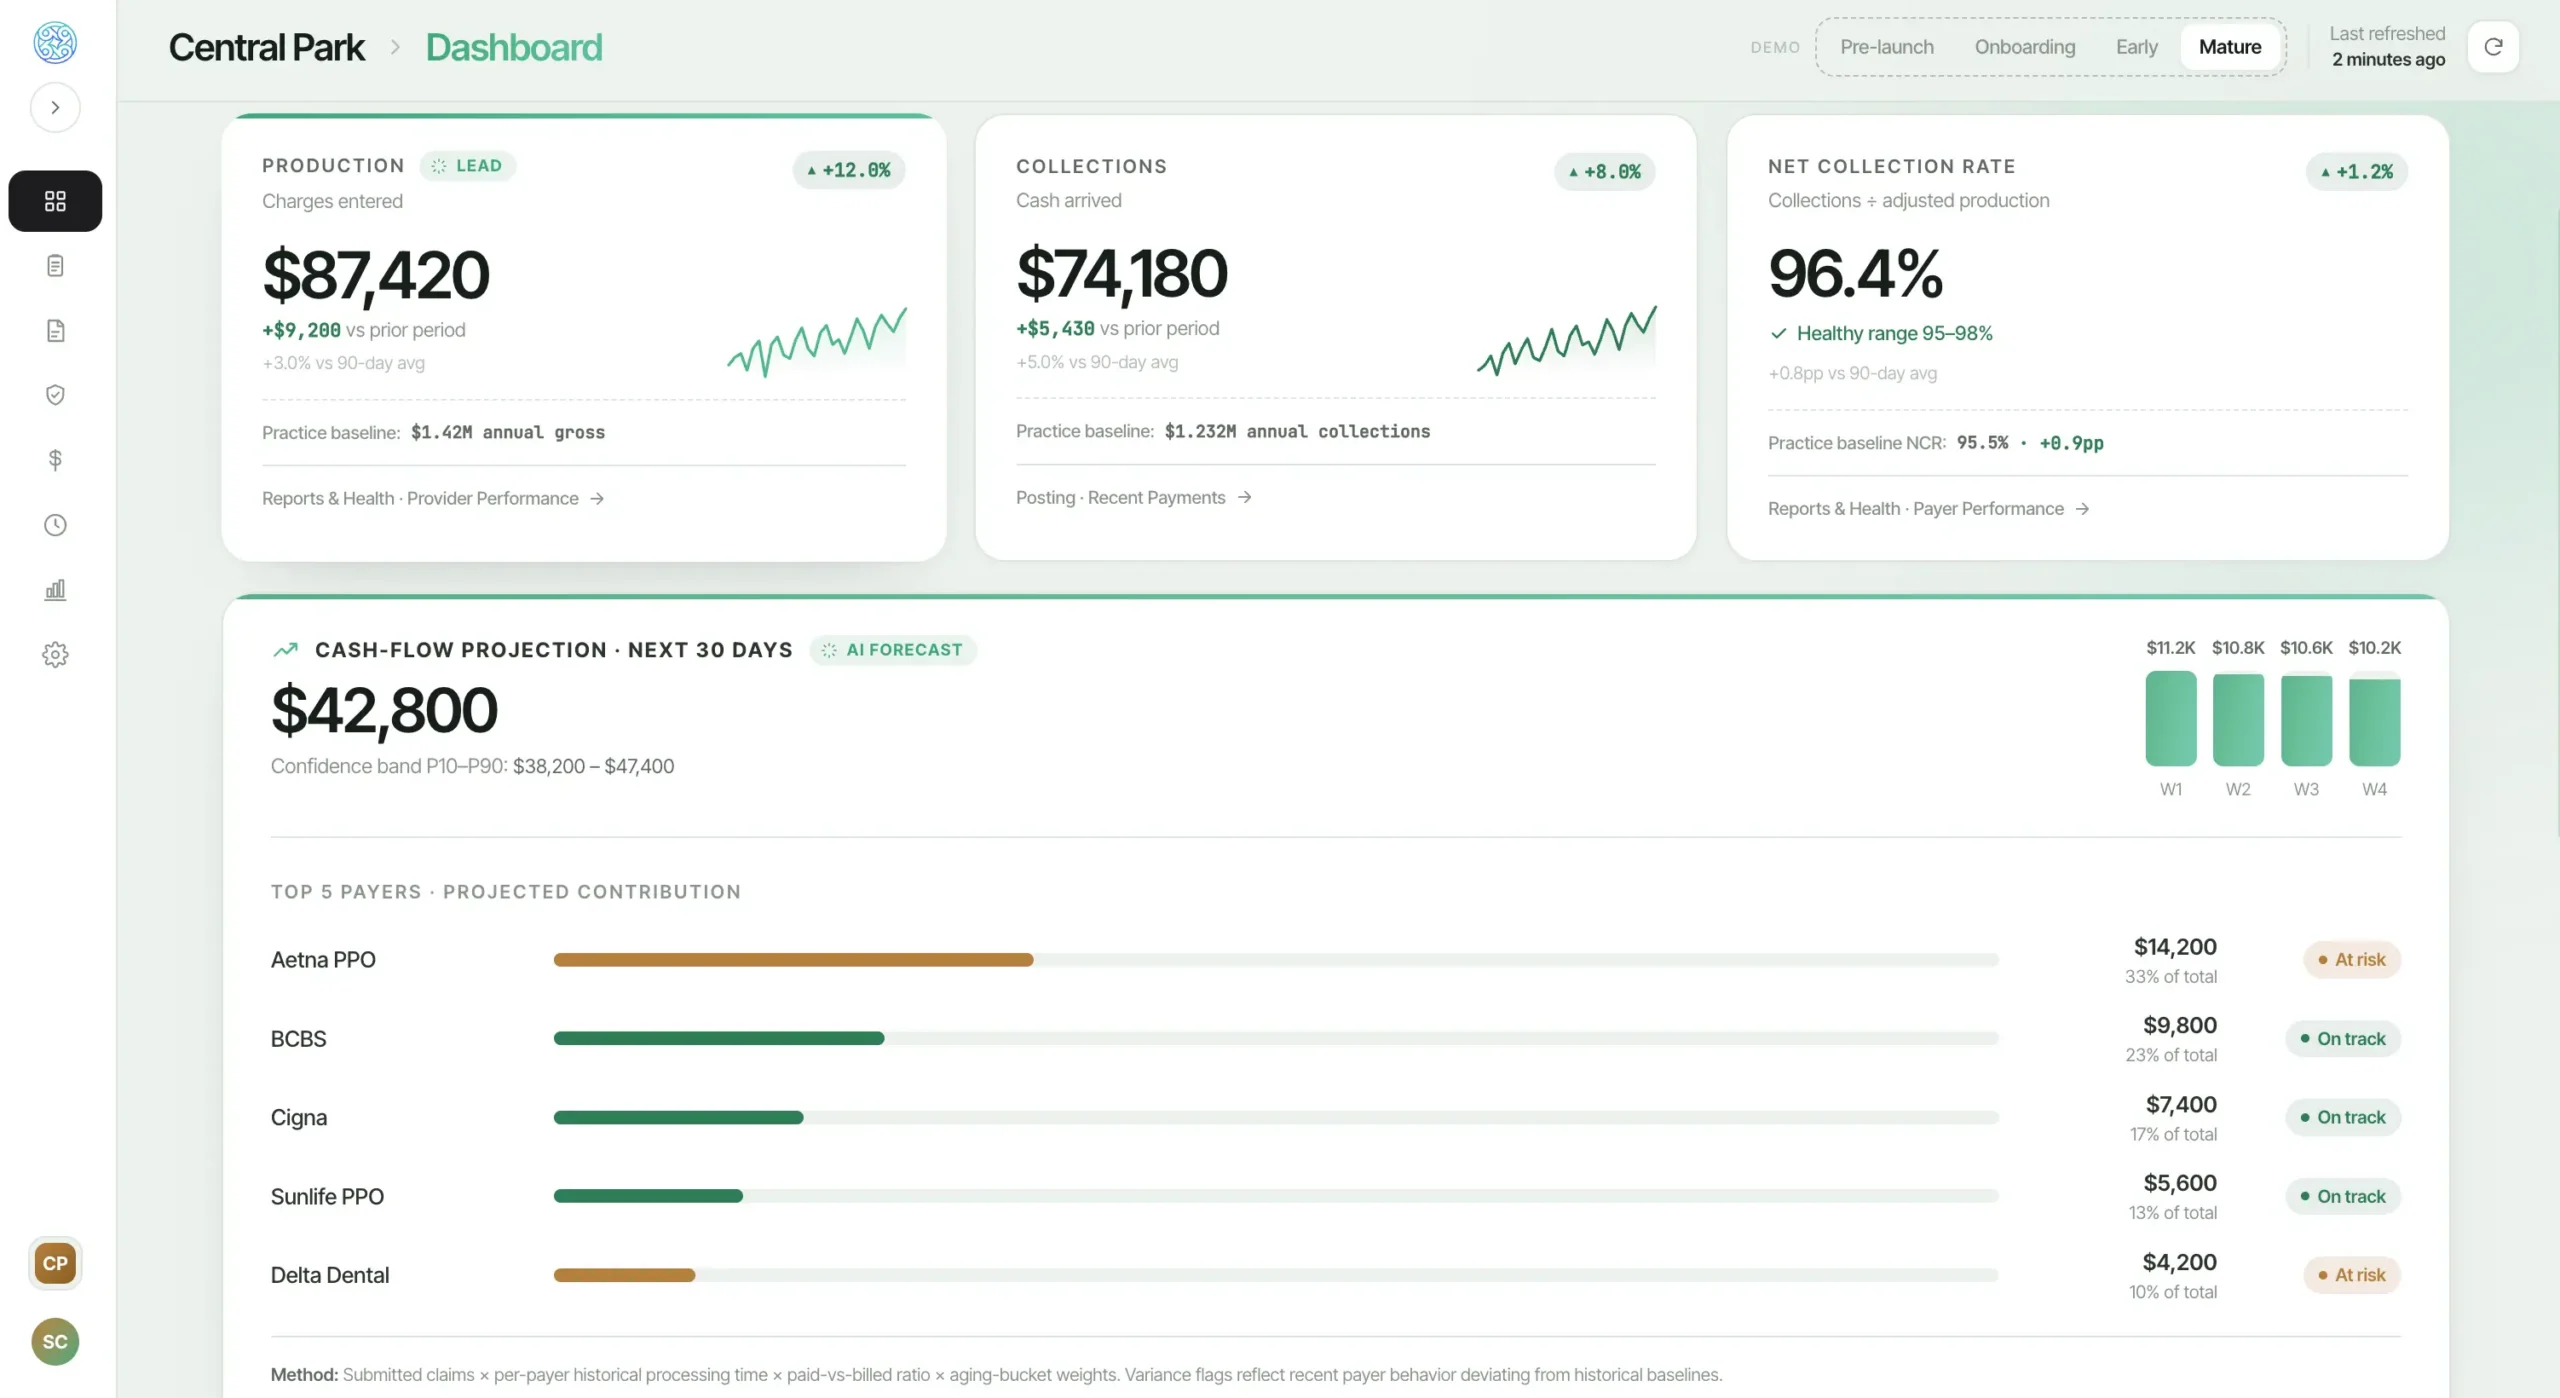Screen dimensions: 2560x1398
Task: Open the dashboard grid icon in the sidebar
Action: 55,201
